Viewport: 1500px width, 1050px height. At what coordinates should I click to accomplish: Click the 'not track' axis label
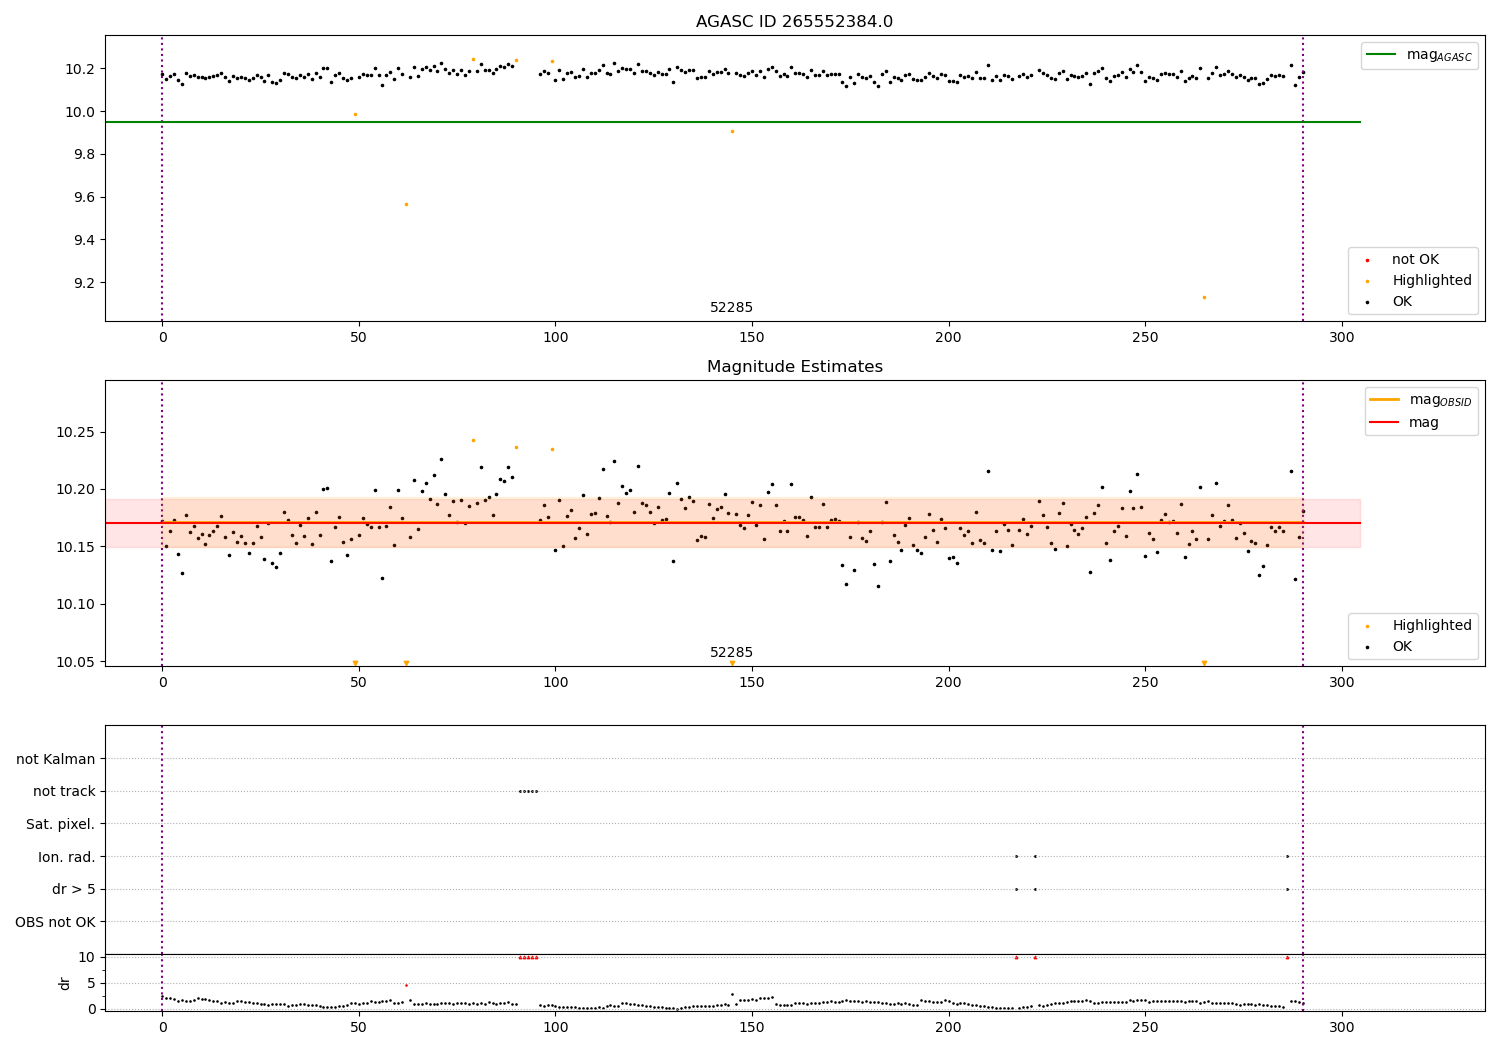pyautogui.click(x=64, y=792)
